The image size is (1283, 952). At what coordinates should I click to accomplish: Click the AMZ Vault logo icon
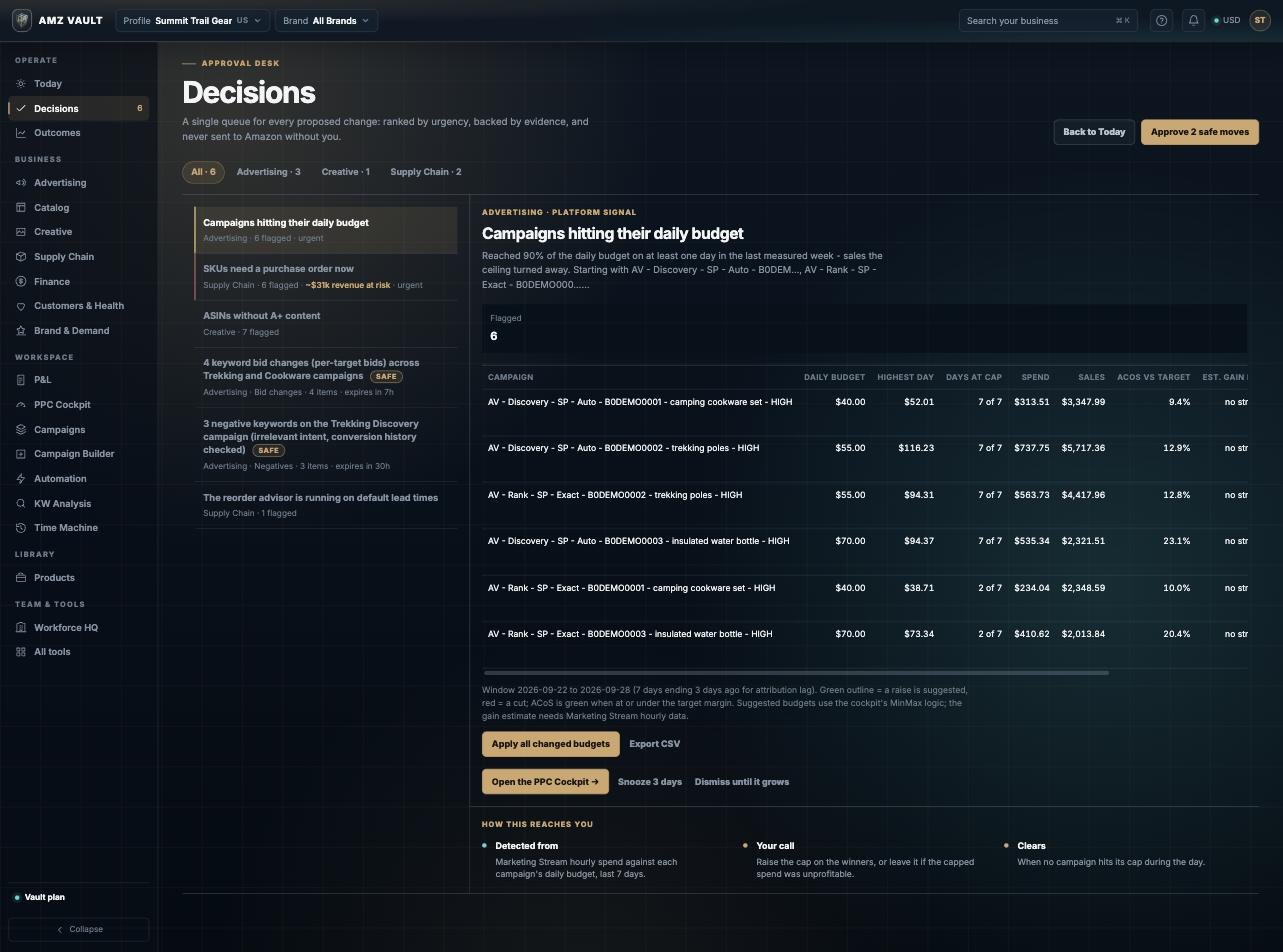21,20
